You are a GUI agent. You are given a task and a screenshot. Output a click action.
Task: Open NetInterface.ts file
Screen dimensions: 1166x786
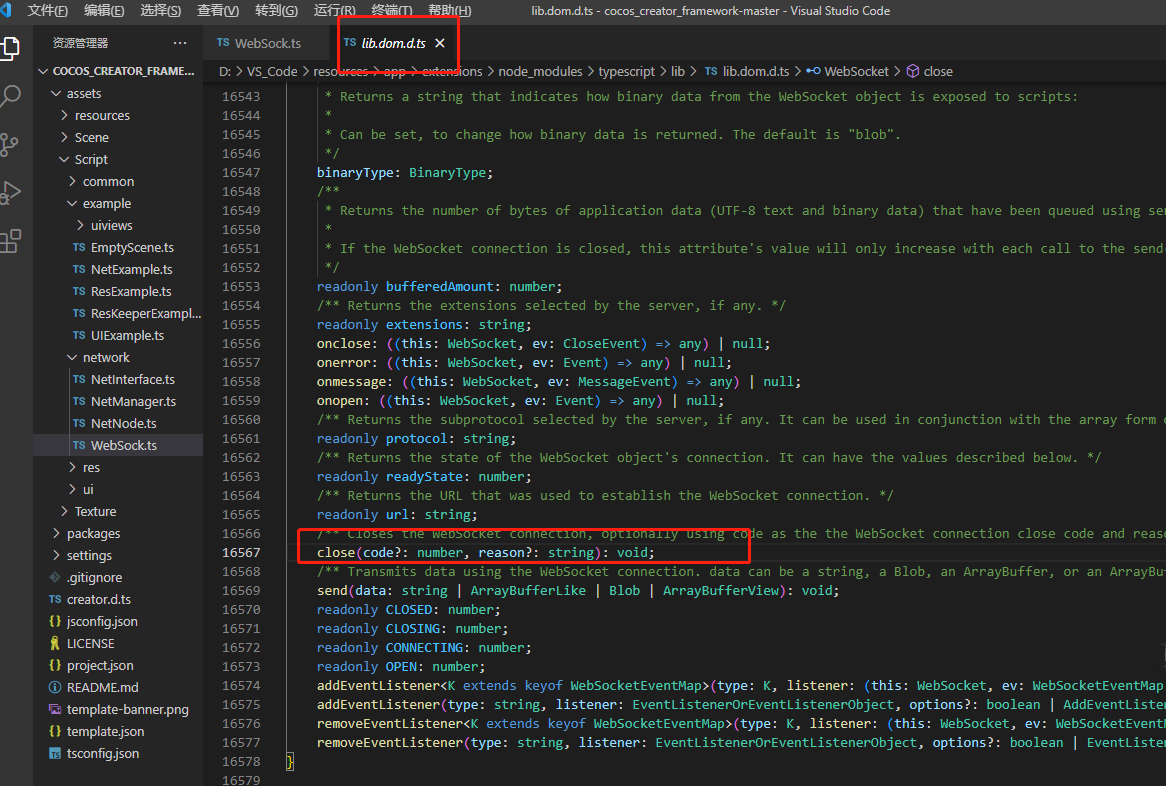click(x=118, y=379)
